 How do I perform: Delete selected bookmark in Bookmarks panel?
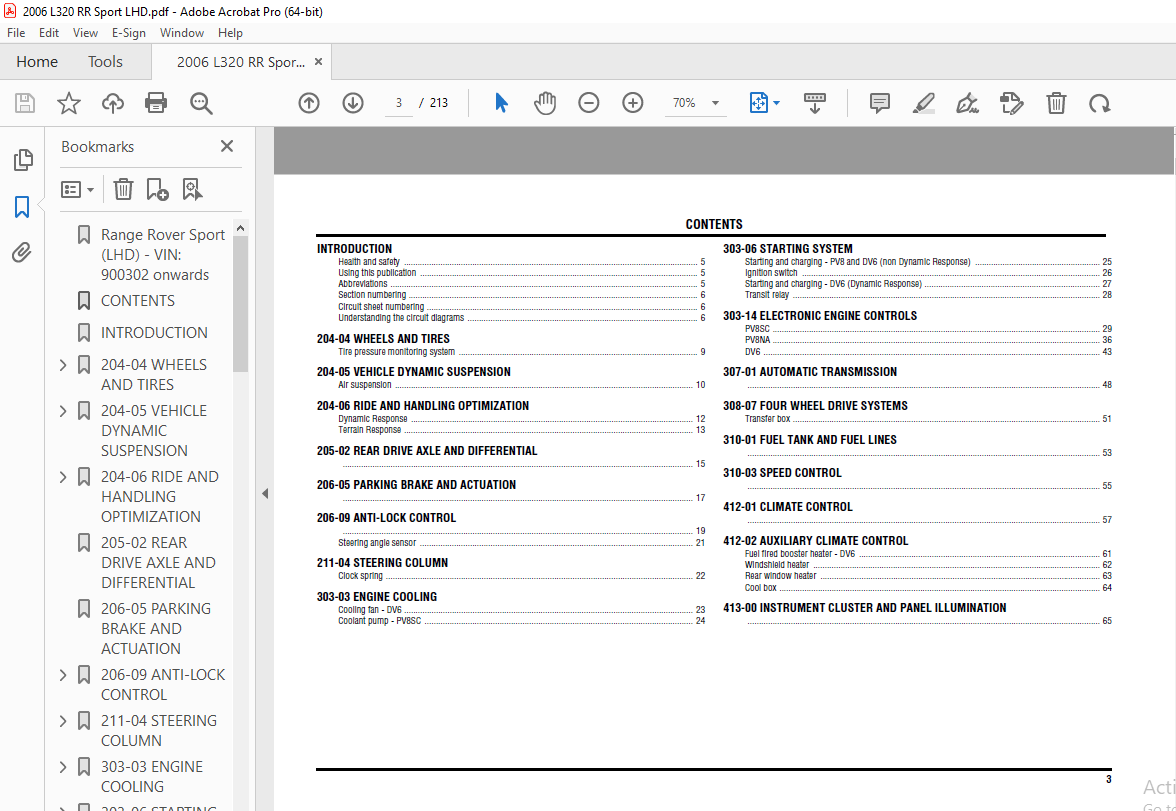[x=123, y=189]
